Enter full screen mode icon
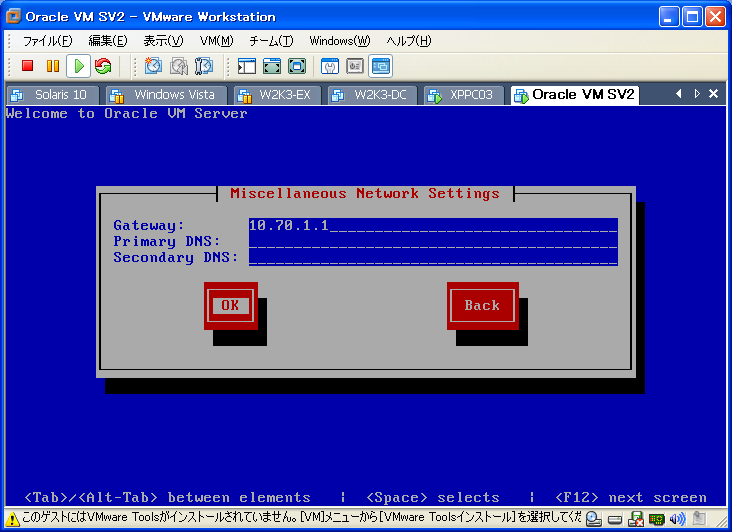Viewport: 732px width, 532px height. pyautogui.click(x=297, y=66)
